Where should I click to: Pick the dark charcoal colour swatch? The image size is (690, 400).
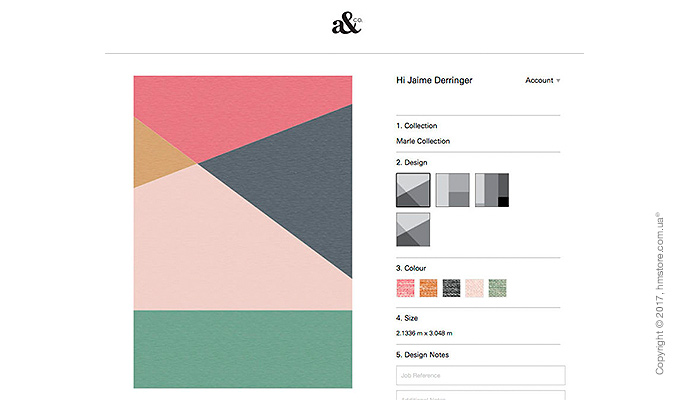point(452,288)
